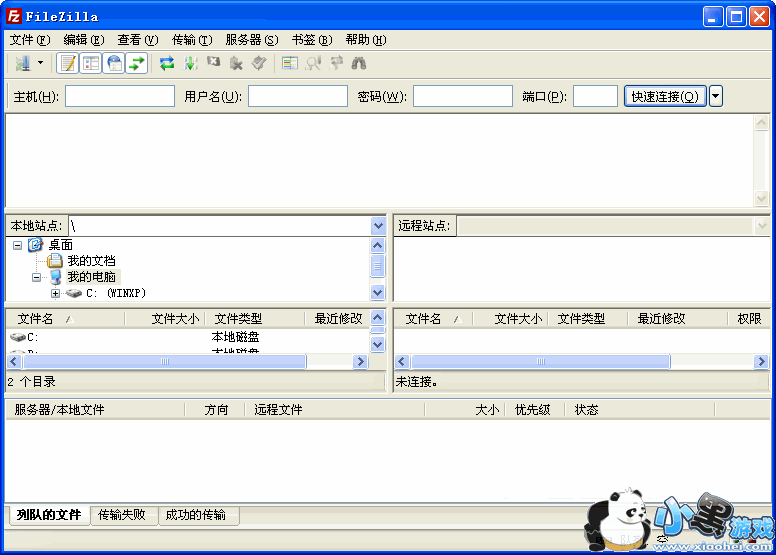Toggle the transfer queue display
Image resolution: width=776 pixels, height=555 pixels.
click(x=137, y=63)
